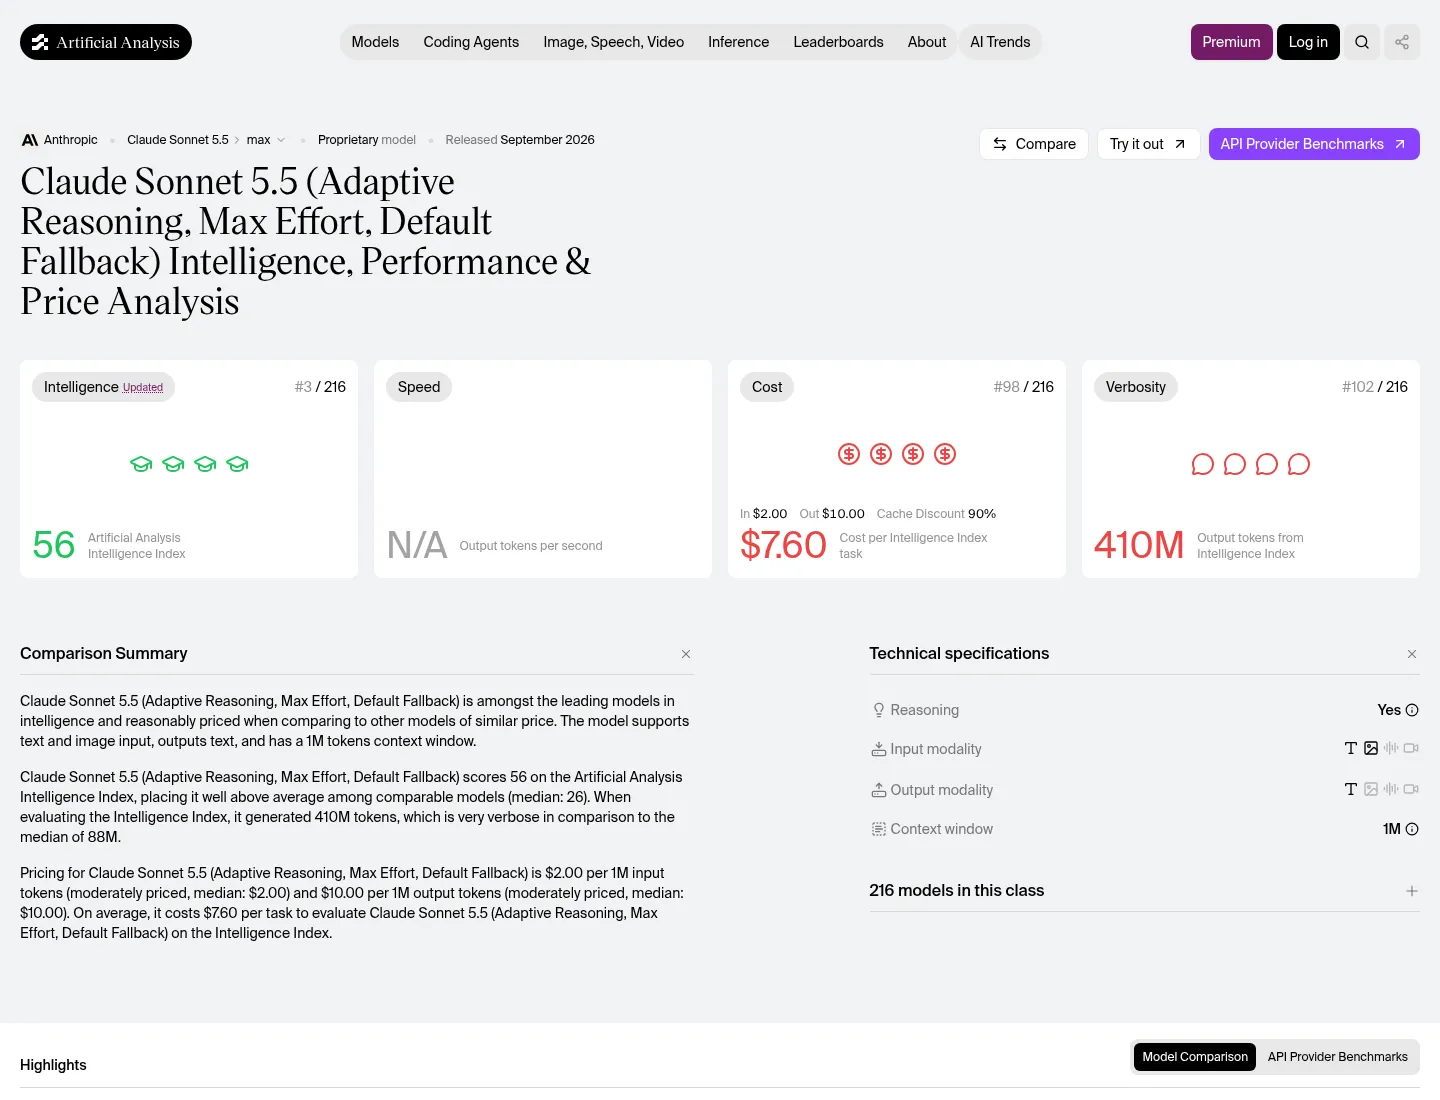Click the "410M" verbosity value
The height and width of the screenshot is (1100, 1440).
pyautogui.click(x=1139, y=545)
